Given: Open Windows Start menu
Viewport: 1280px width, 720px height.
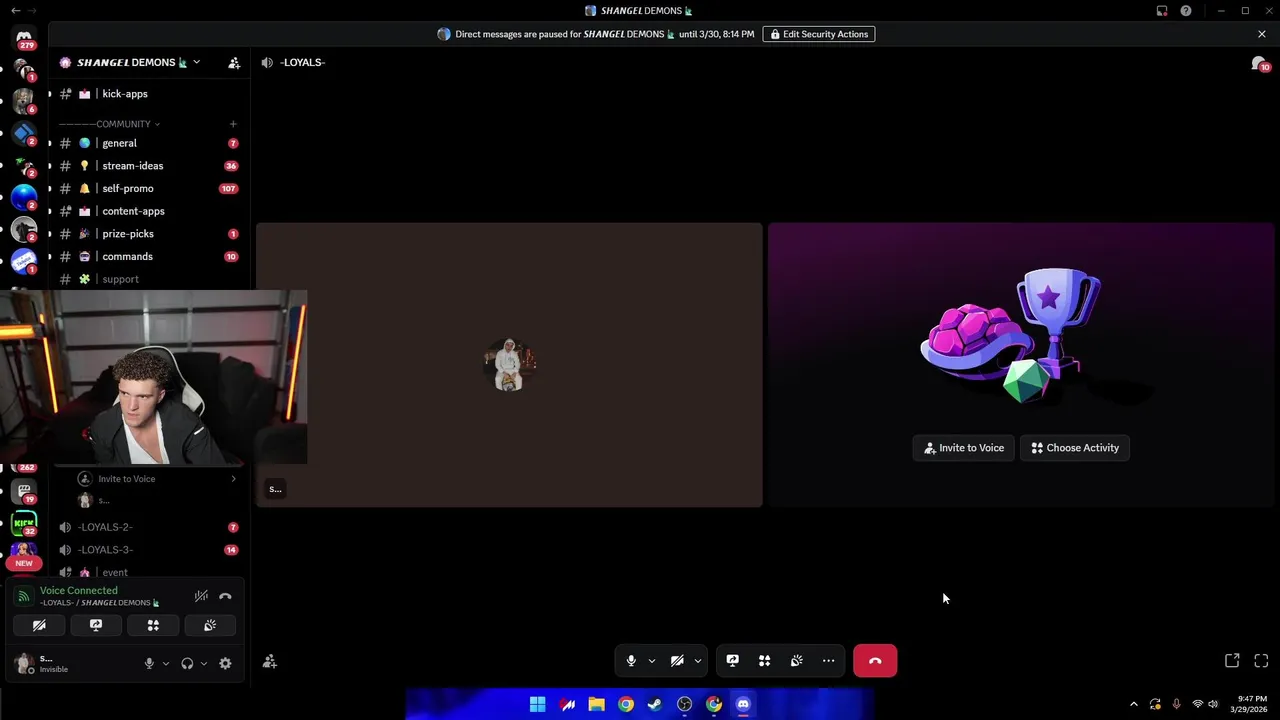Looking at the screenshot, I should [x=537, y=704].
